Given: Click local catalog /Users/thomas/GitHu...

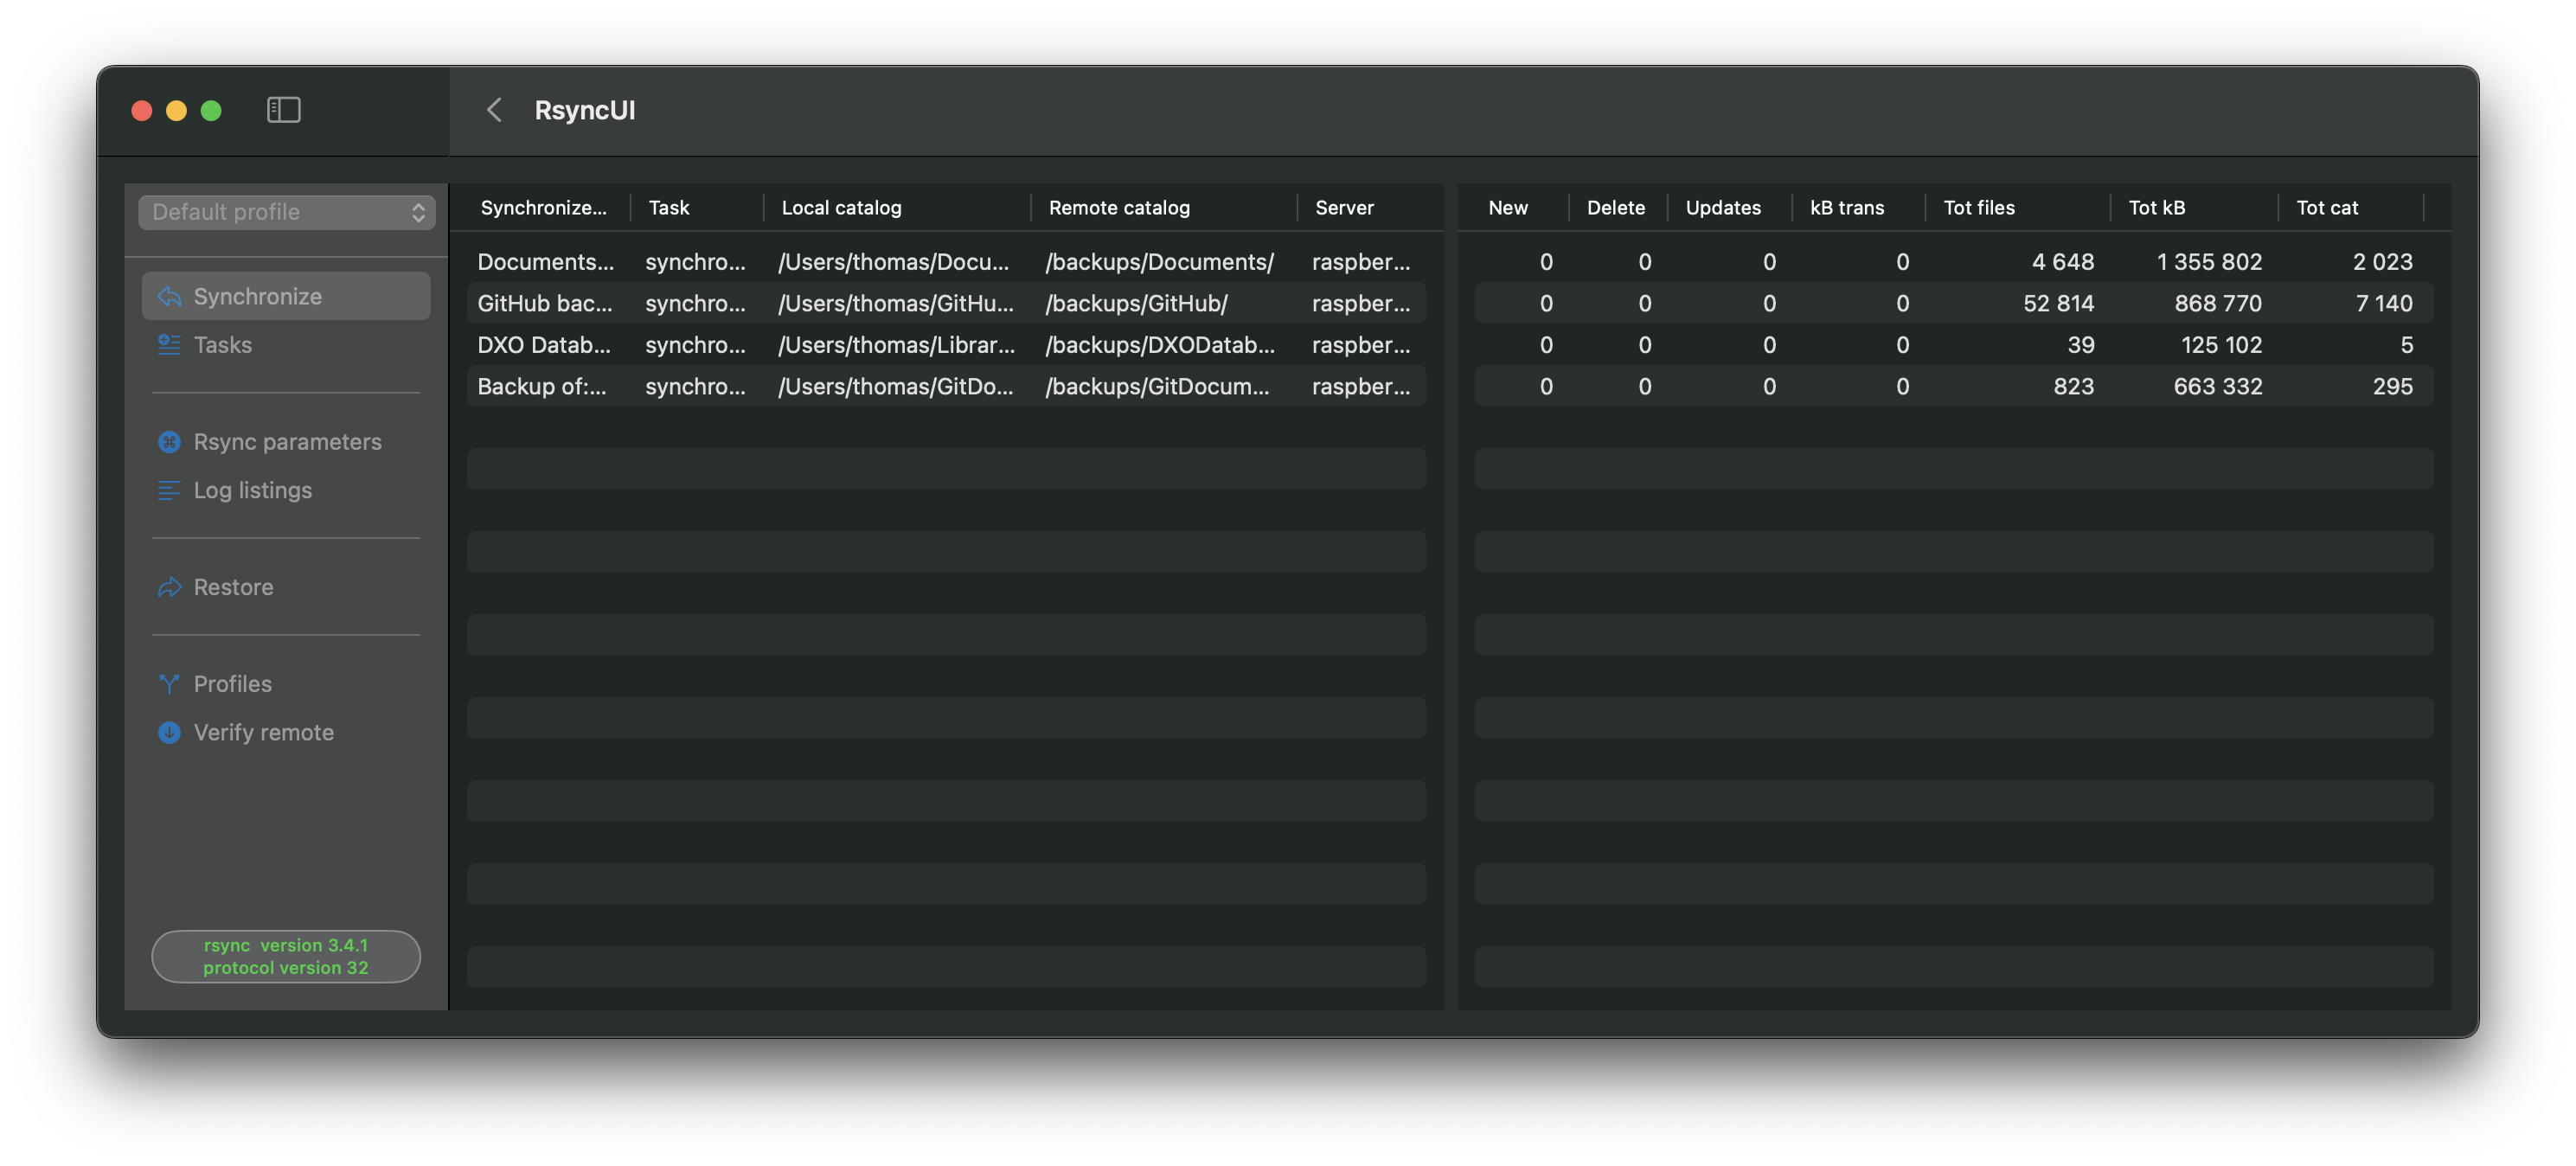Looking at the screenshot, I should tap(895, 303).
